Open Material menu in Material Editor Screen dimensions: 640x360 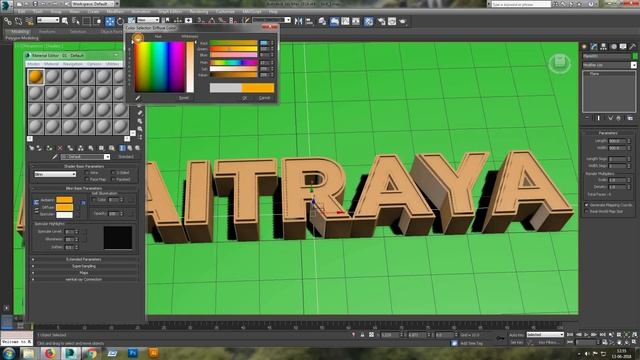coord(51,64)
